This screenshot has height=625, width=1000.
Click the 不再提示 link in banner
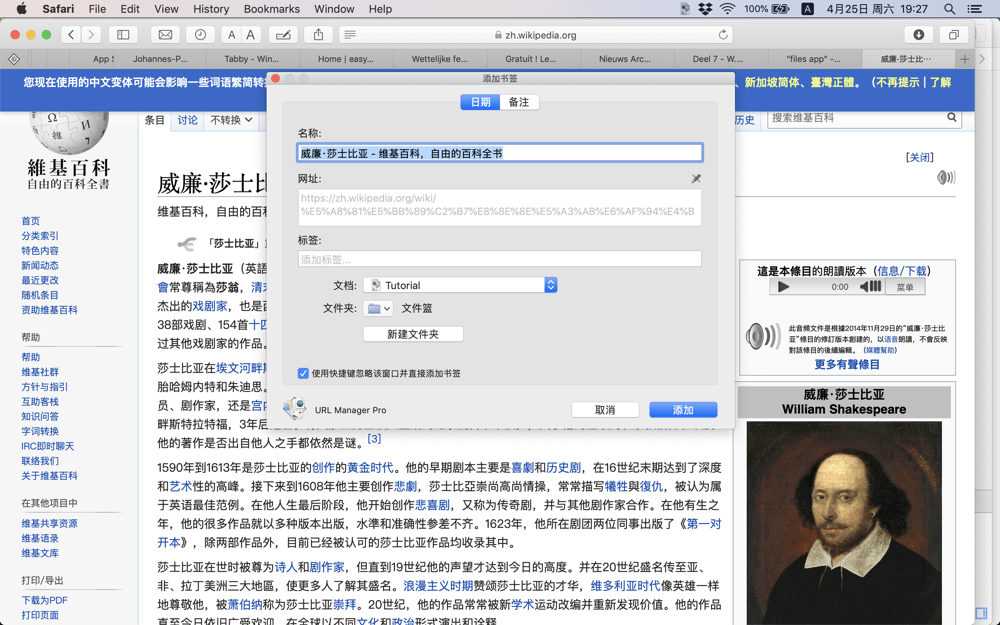[x=897, y=82]
